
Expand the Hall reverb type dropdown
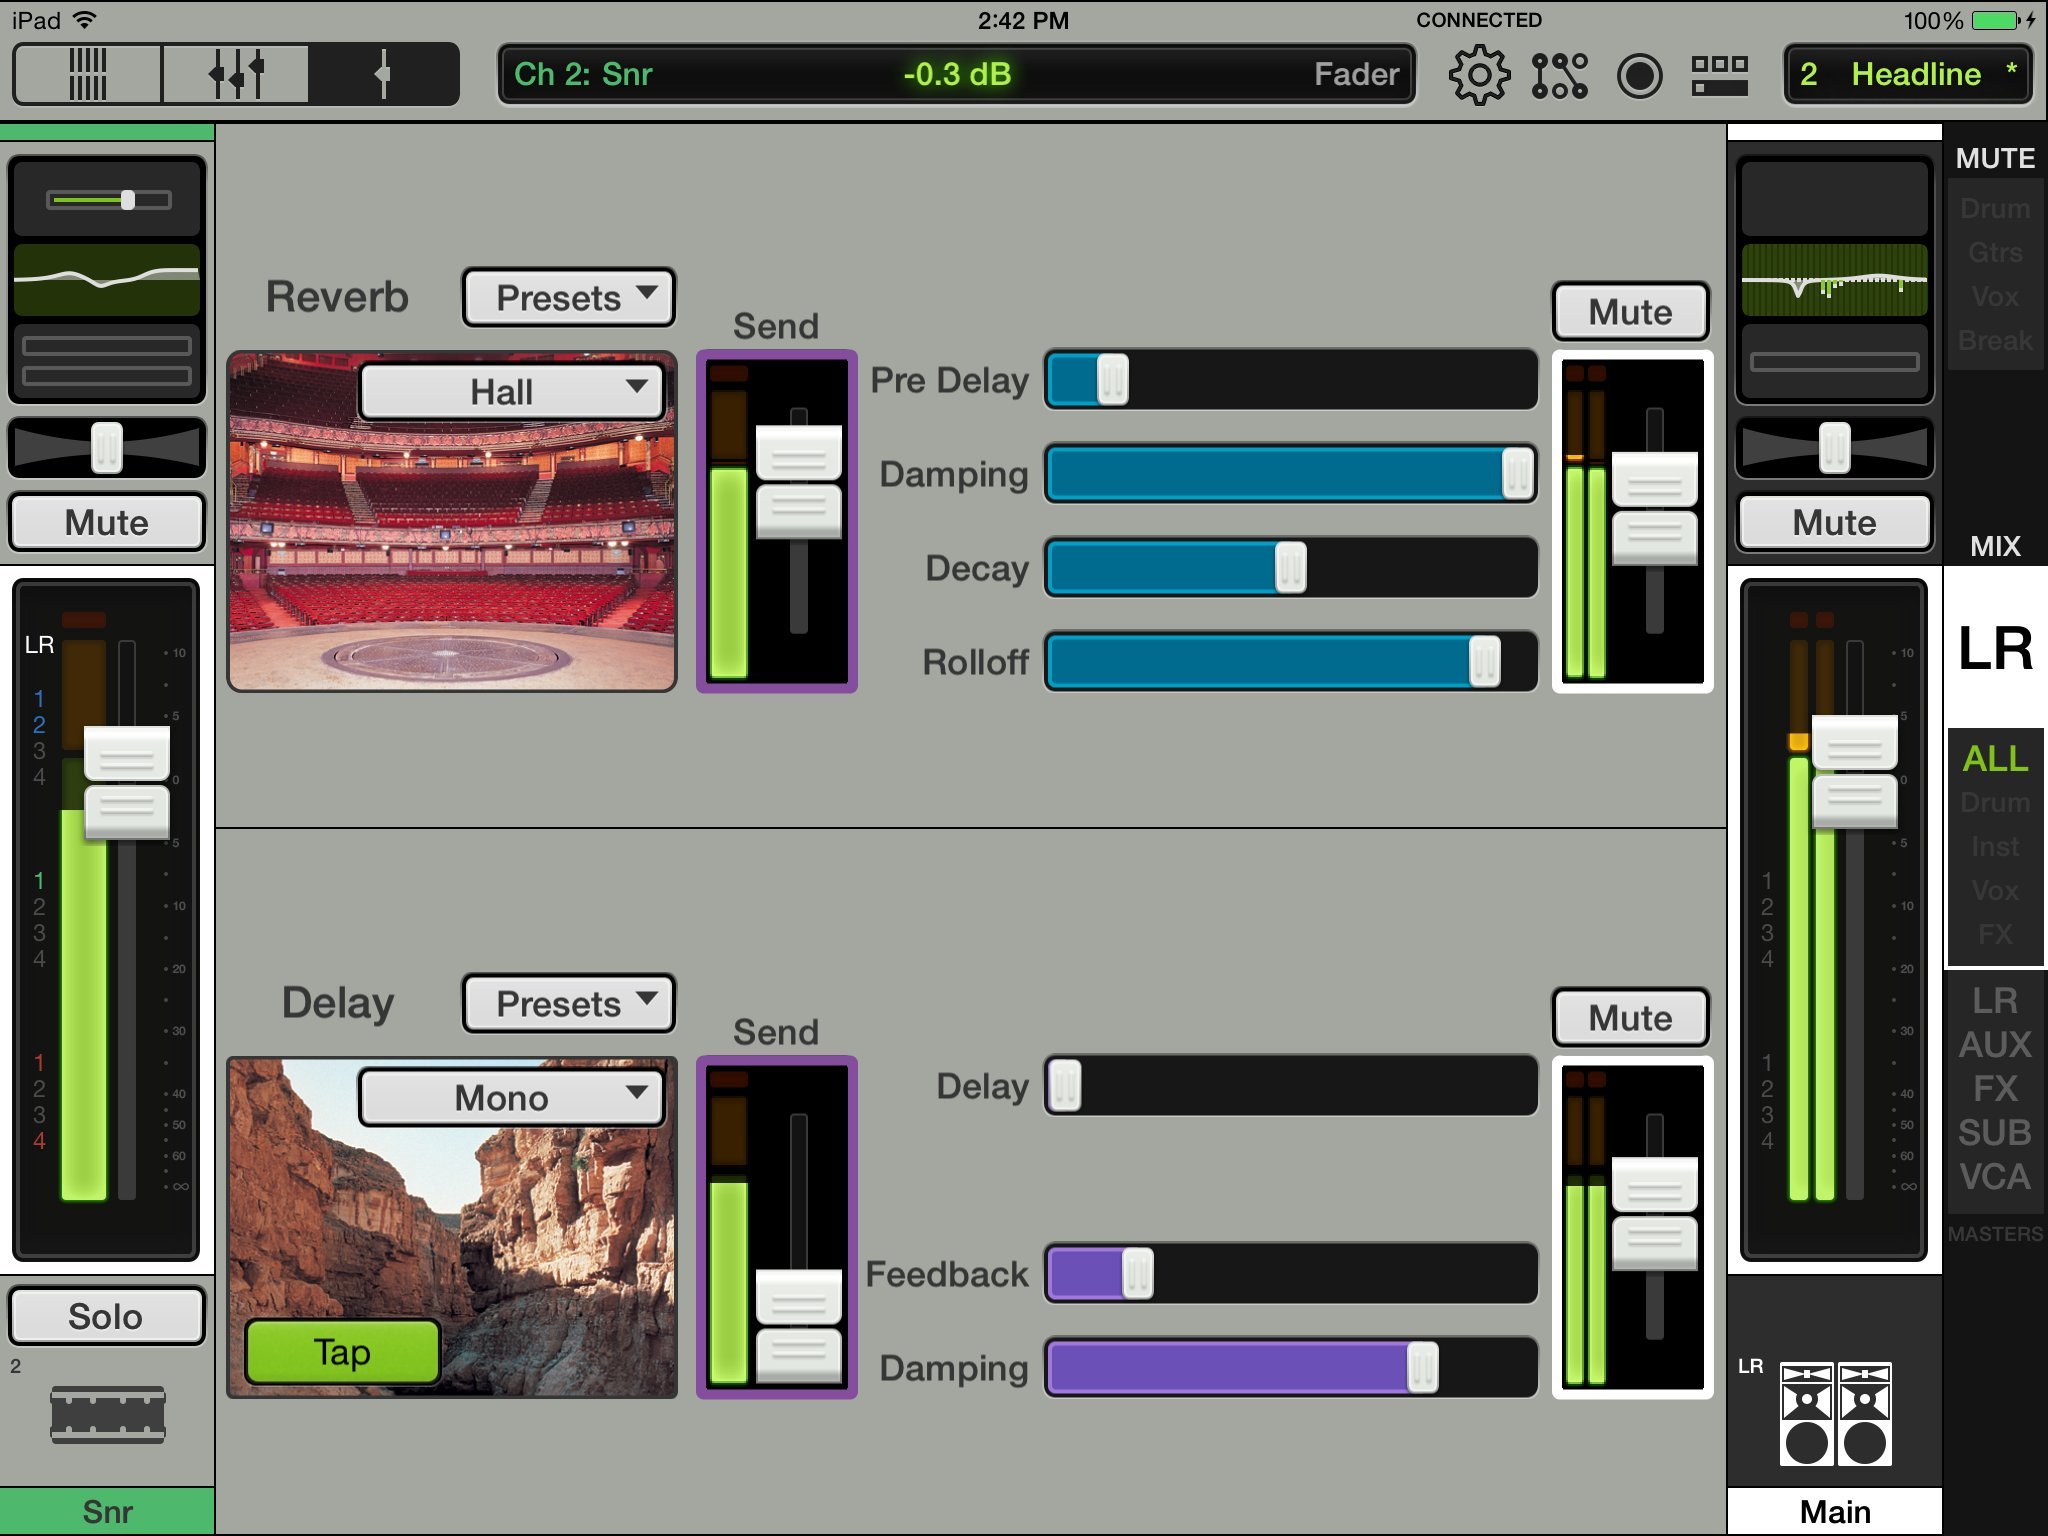coord(512,392)
